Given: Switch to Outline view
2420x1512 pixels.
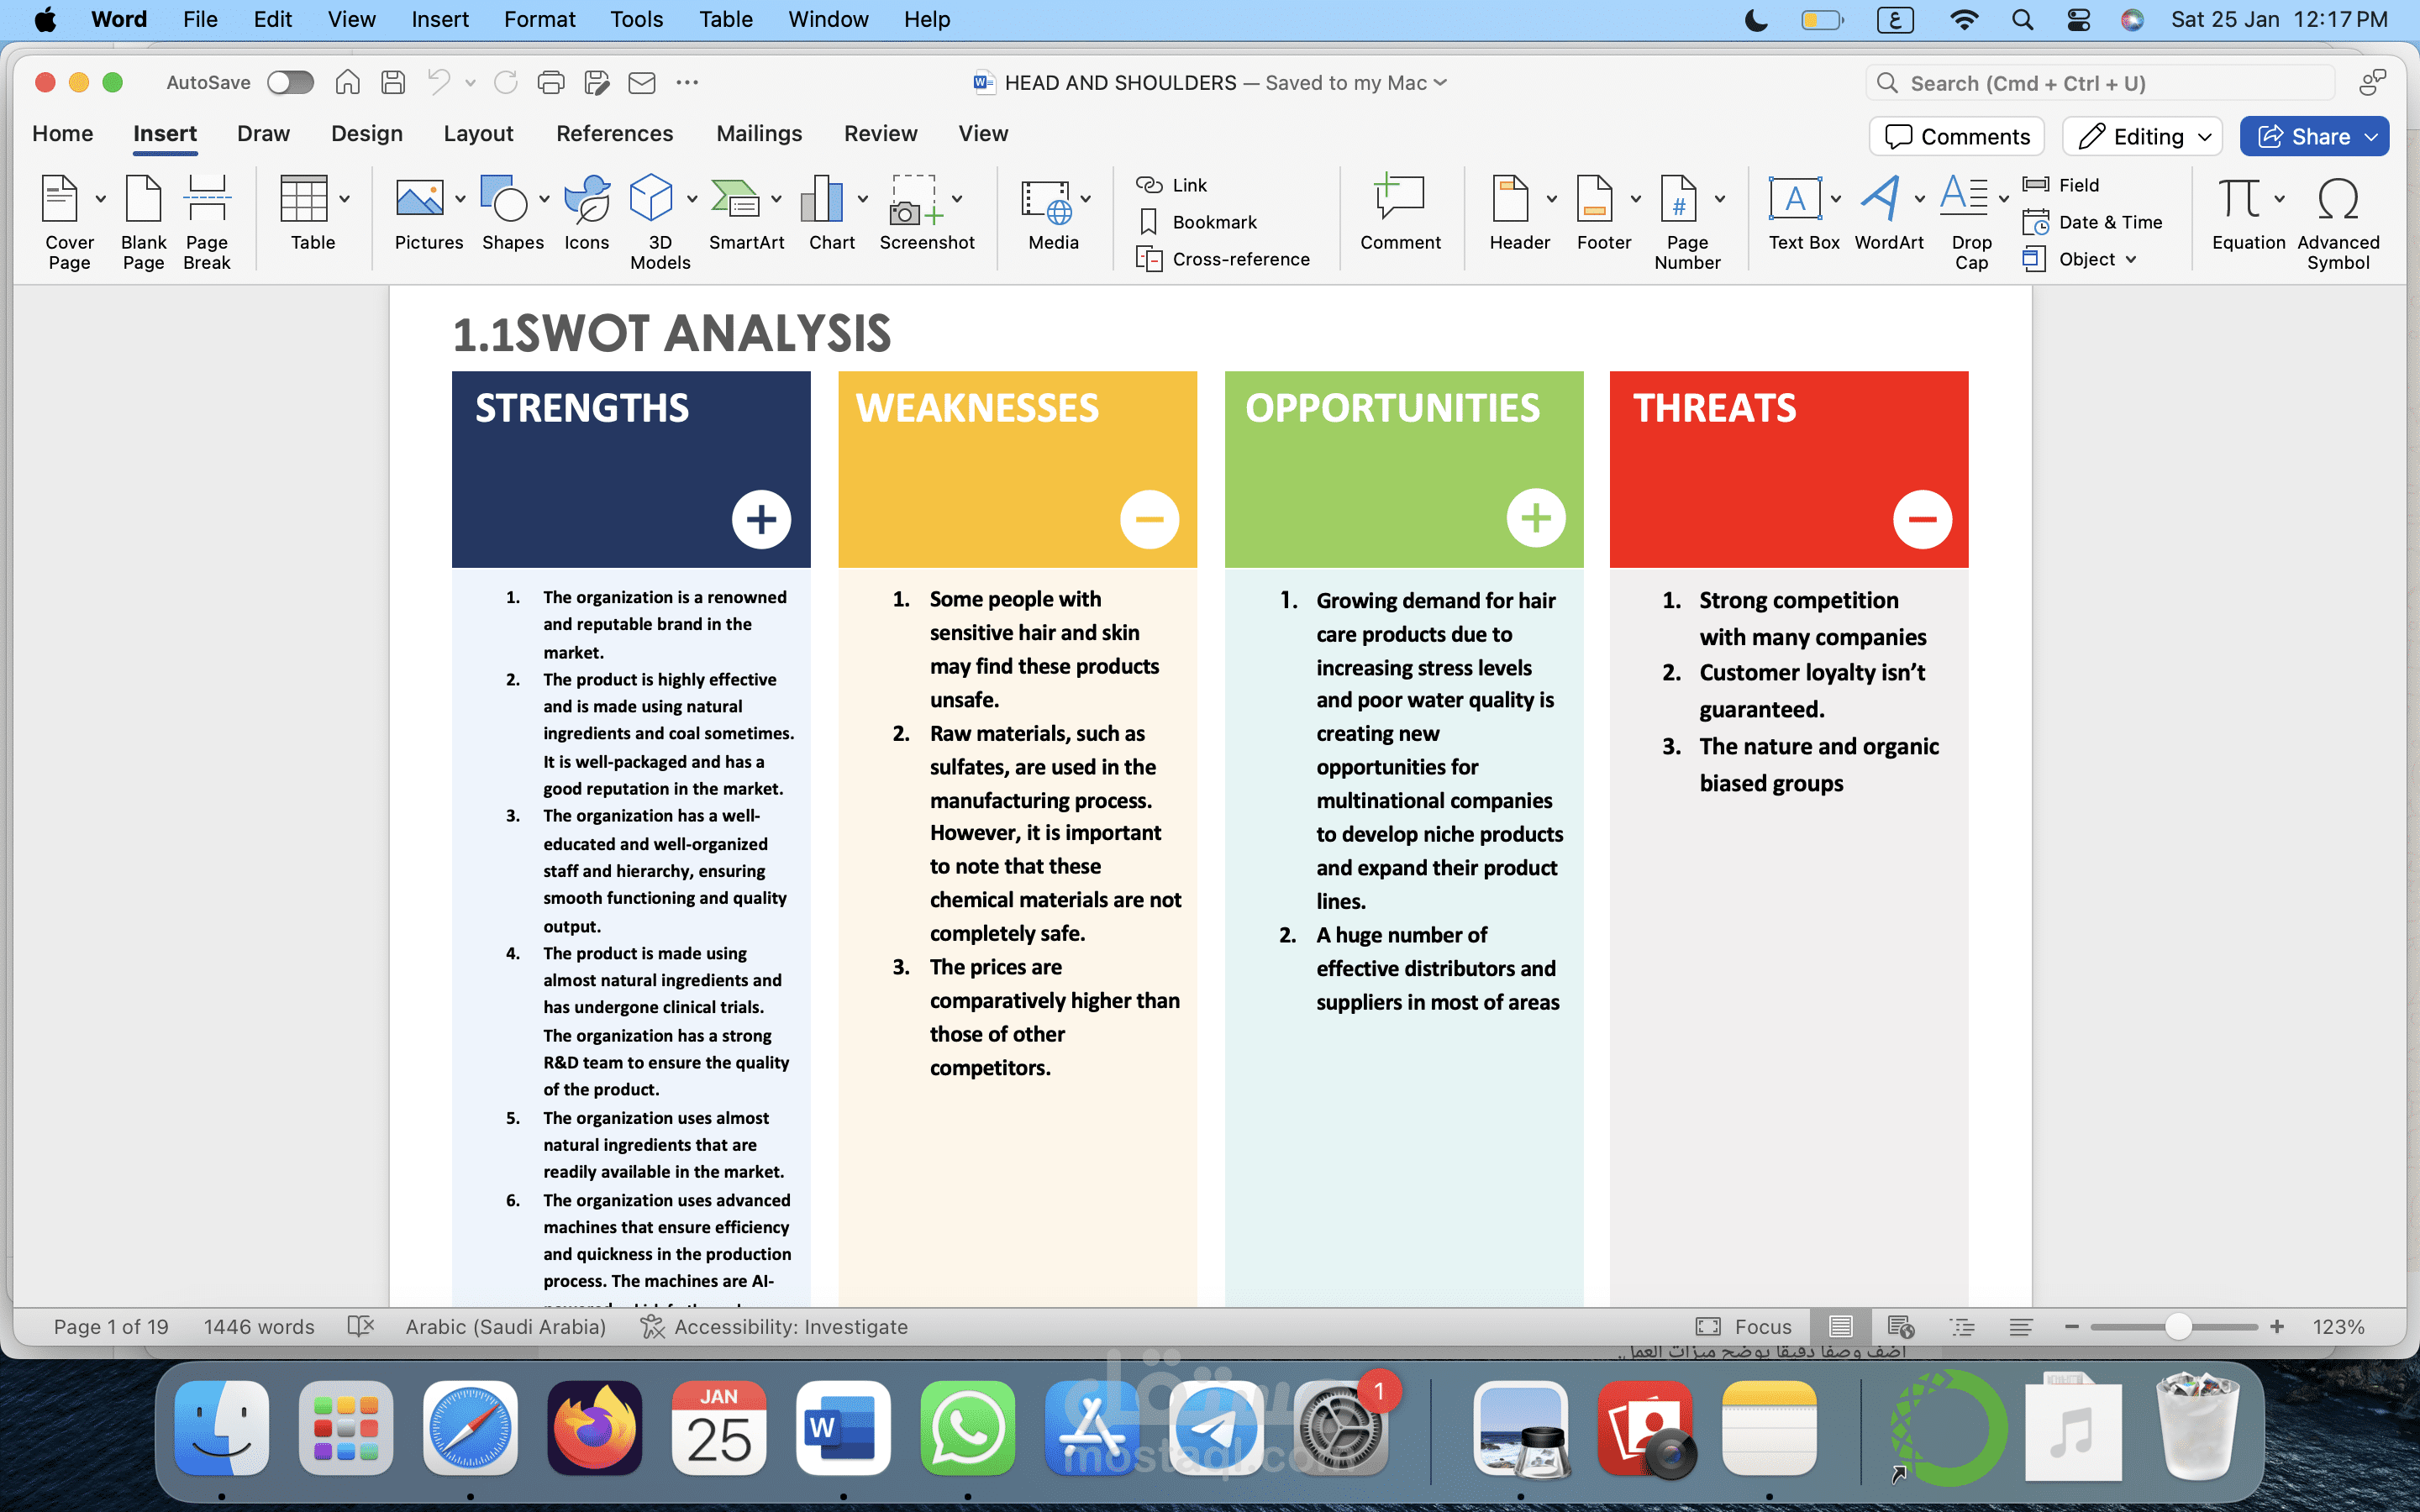Looking at the screenshot, I should tap(1962, 1327).
